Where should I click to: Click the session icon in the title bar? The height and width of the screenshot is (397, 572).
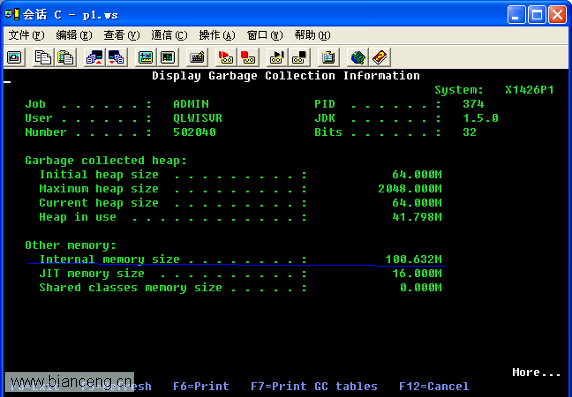pyautogui.click(x=12, y=15)
